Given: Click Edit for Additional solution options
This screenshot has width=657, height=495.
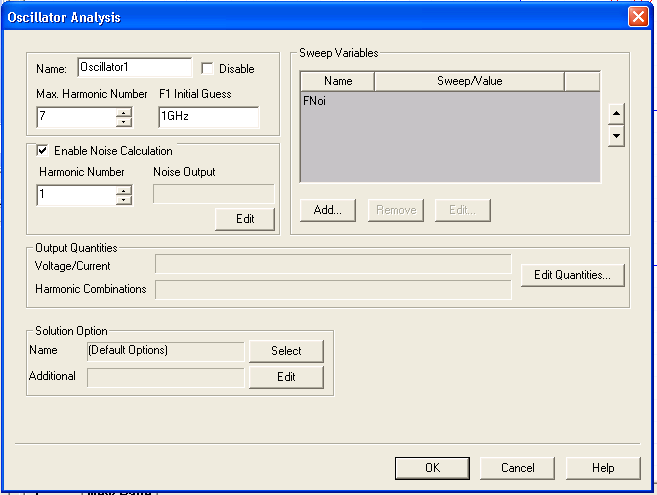Looking at the screenshot, I should click(x=286, y=377).
